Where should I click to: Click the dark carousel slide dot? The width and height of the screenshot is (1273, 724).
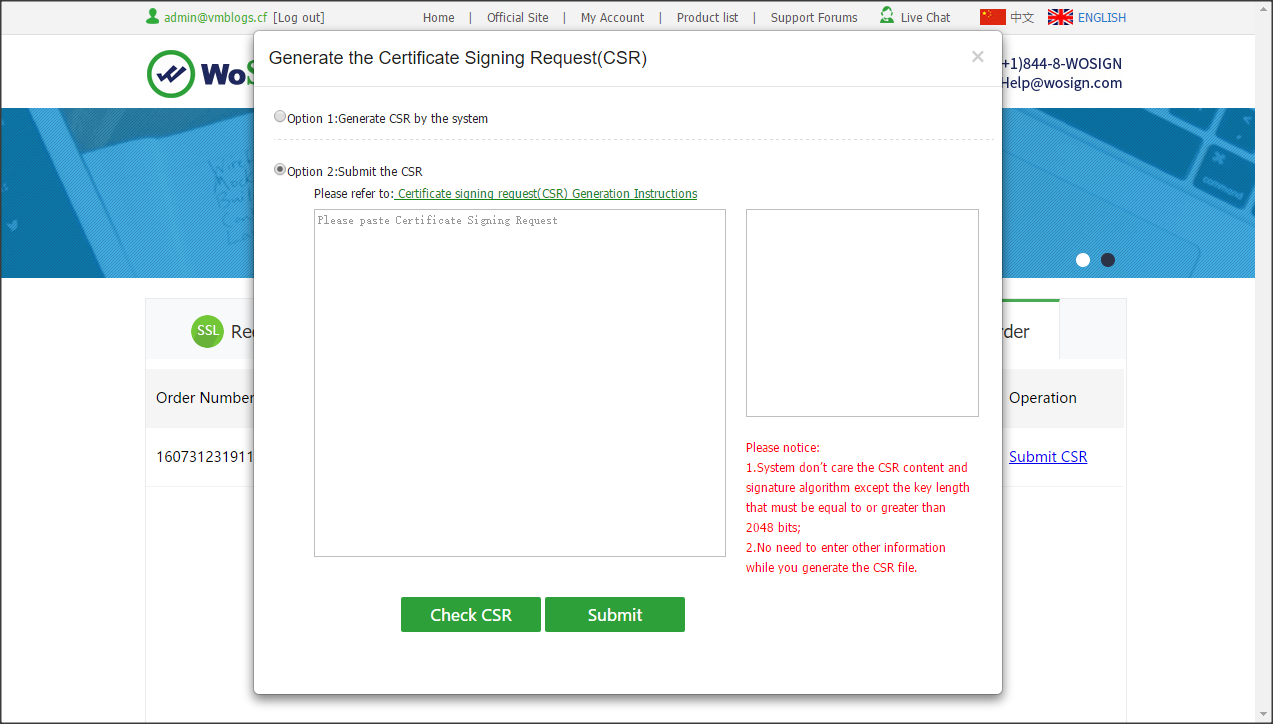[x=1108, y=260]
